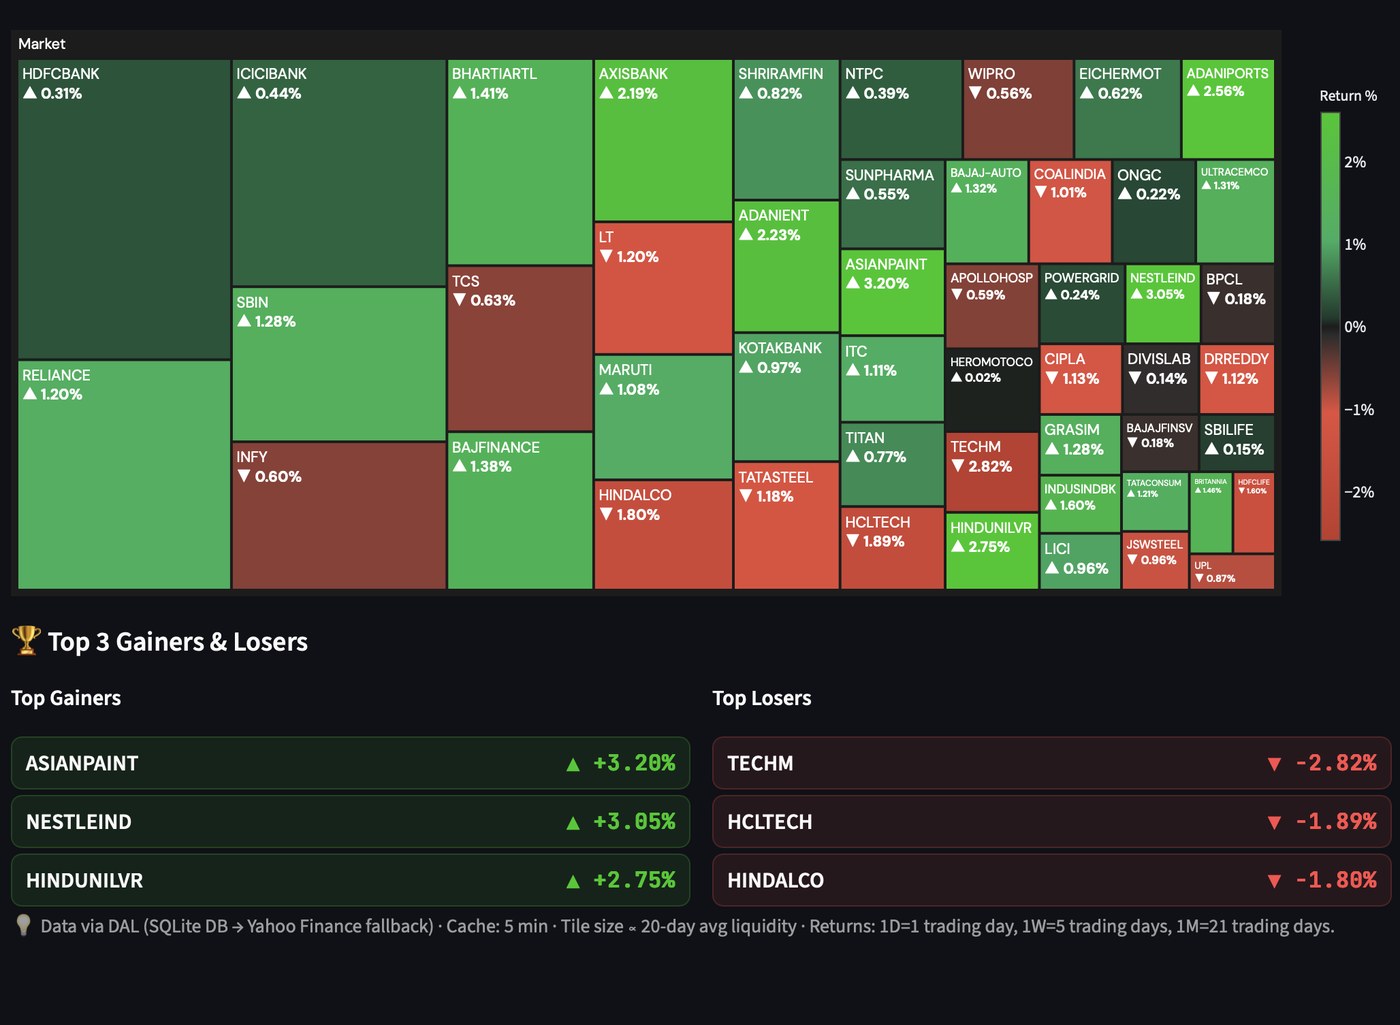The image size is (1400, 1025).
Task: Open the NESTLEIND top gainer card
Action: tap(350, 822)
